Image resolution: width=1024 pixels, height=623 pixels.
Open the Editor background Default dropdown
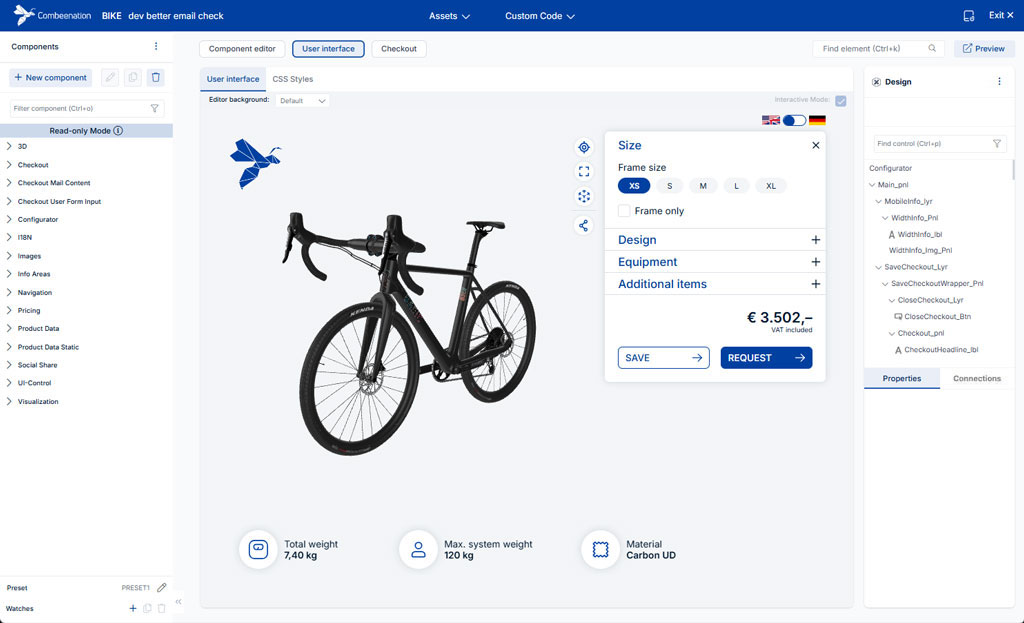pos(303,100)
